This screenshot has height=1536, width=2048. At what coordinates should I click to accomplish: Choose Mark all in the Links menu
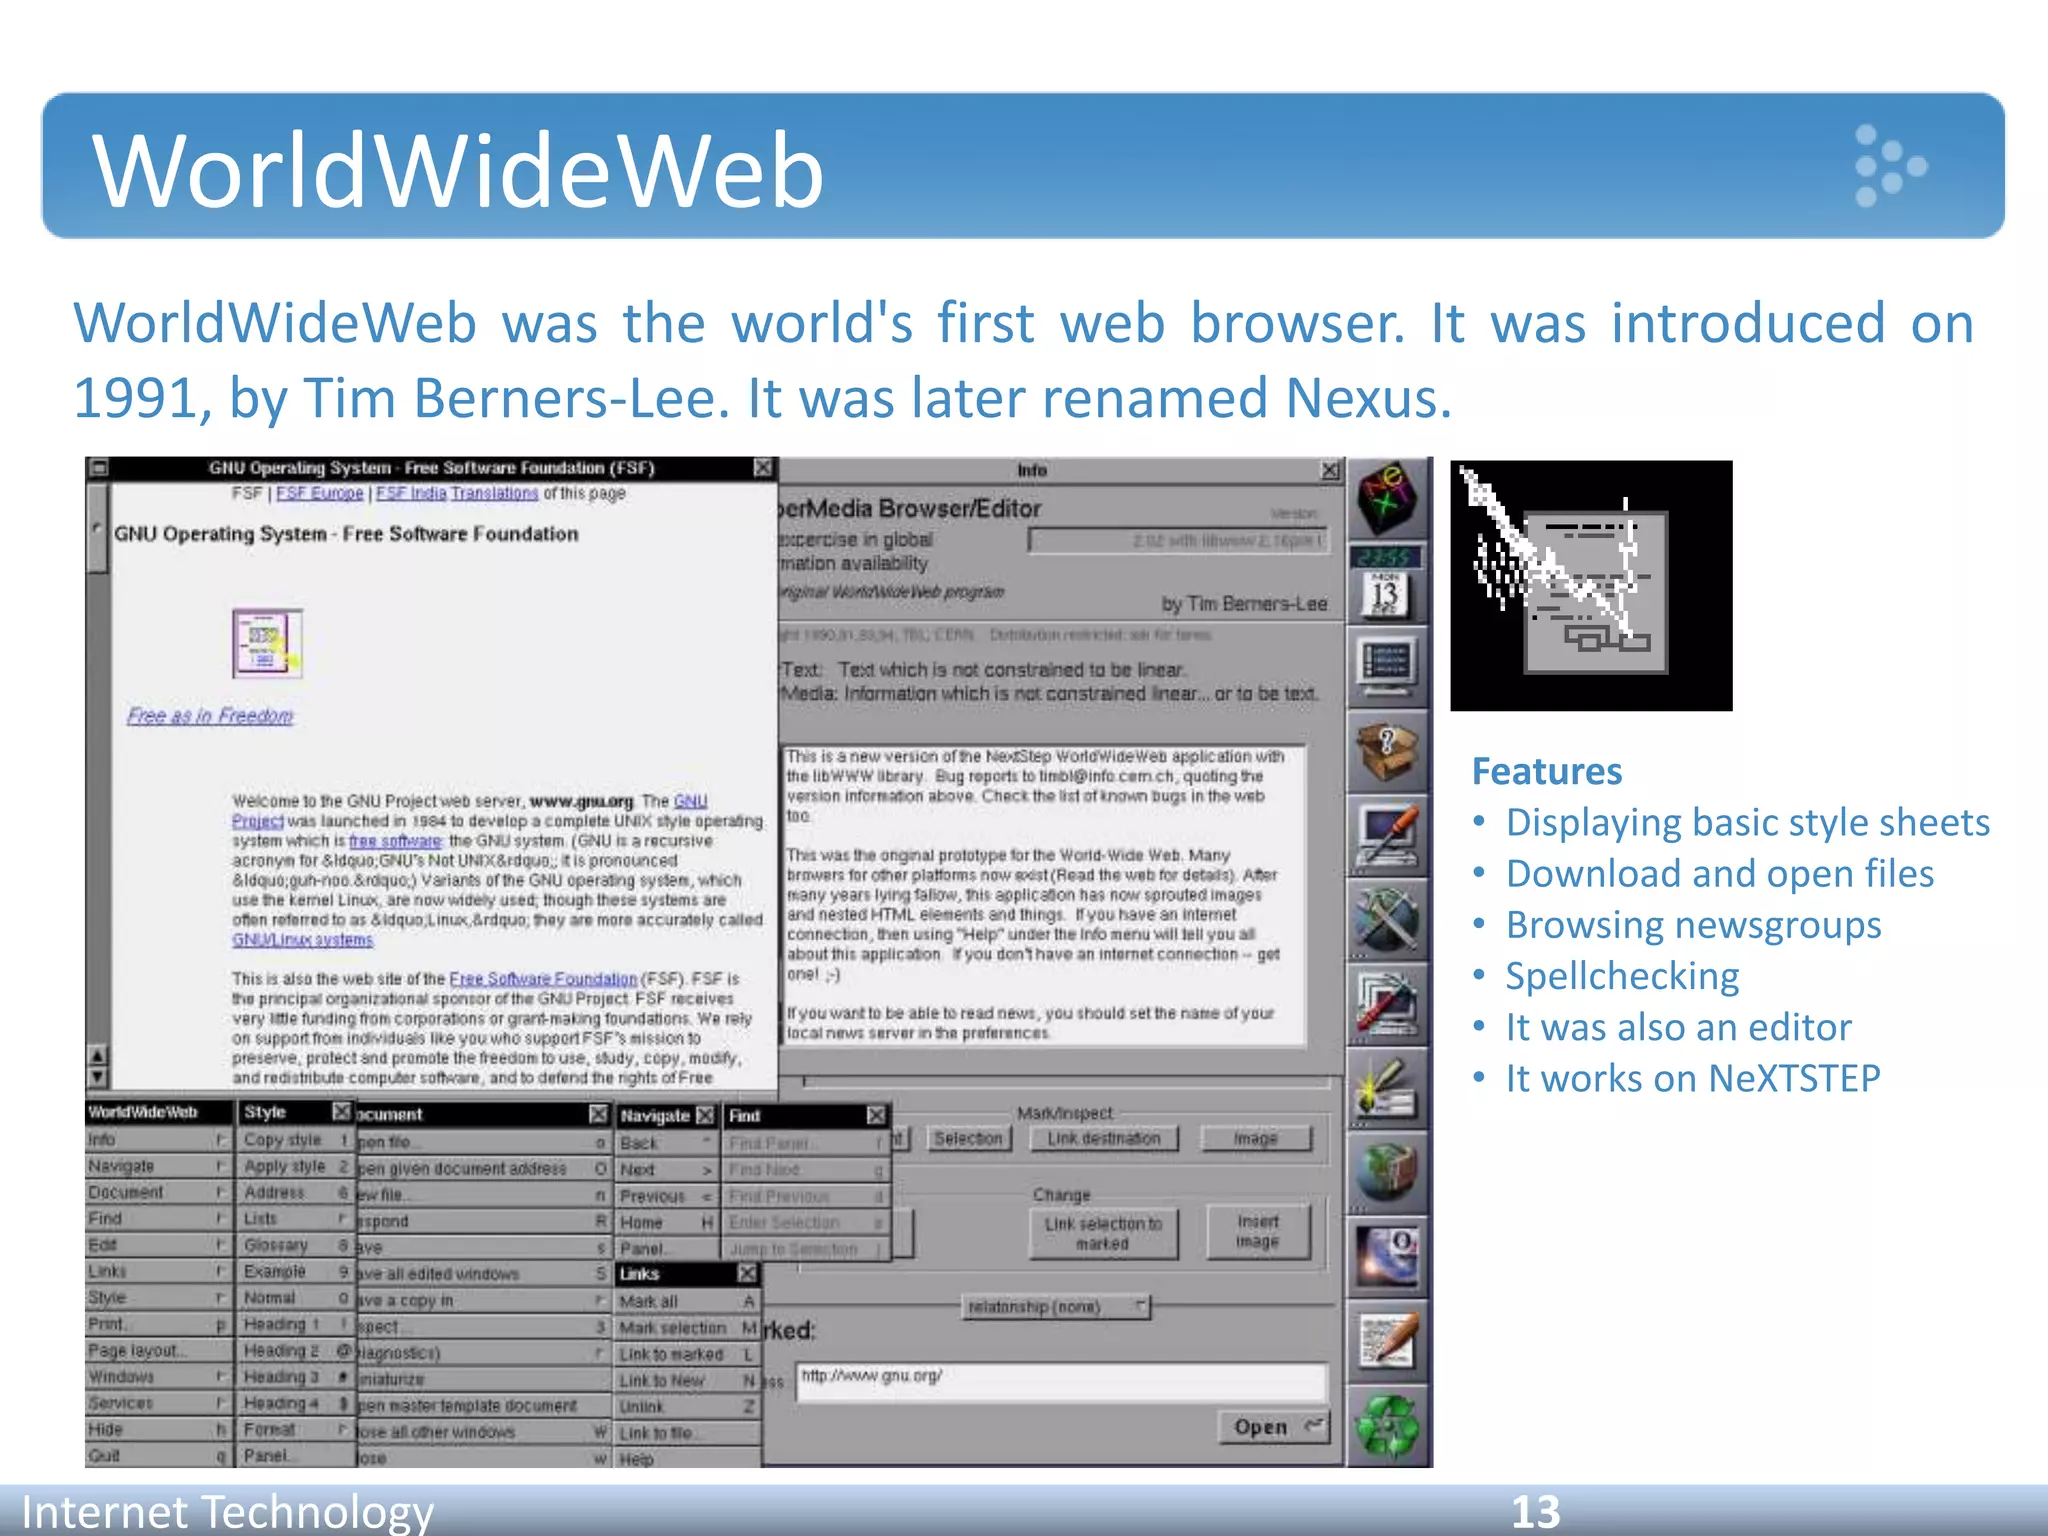click(x=688, y=1301)
